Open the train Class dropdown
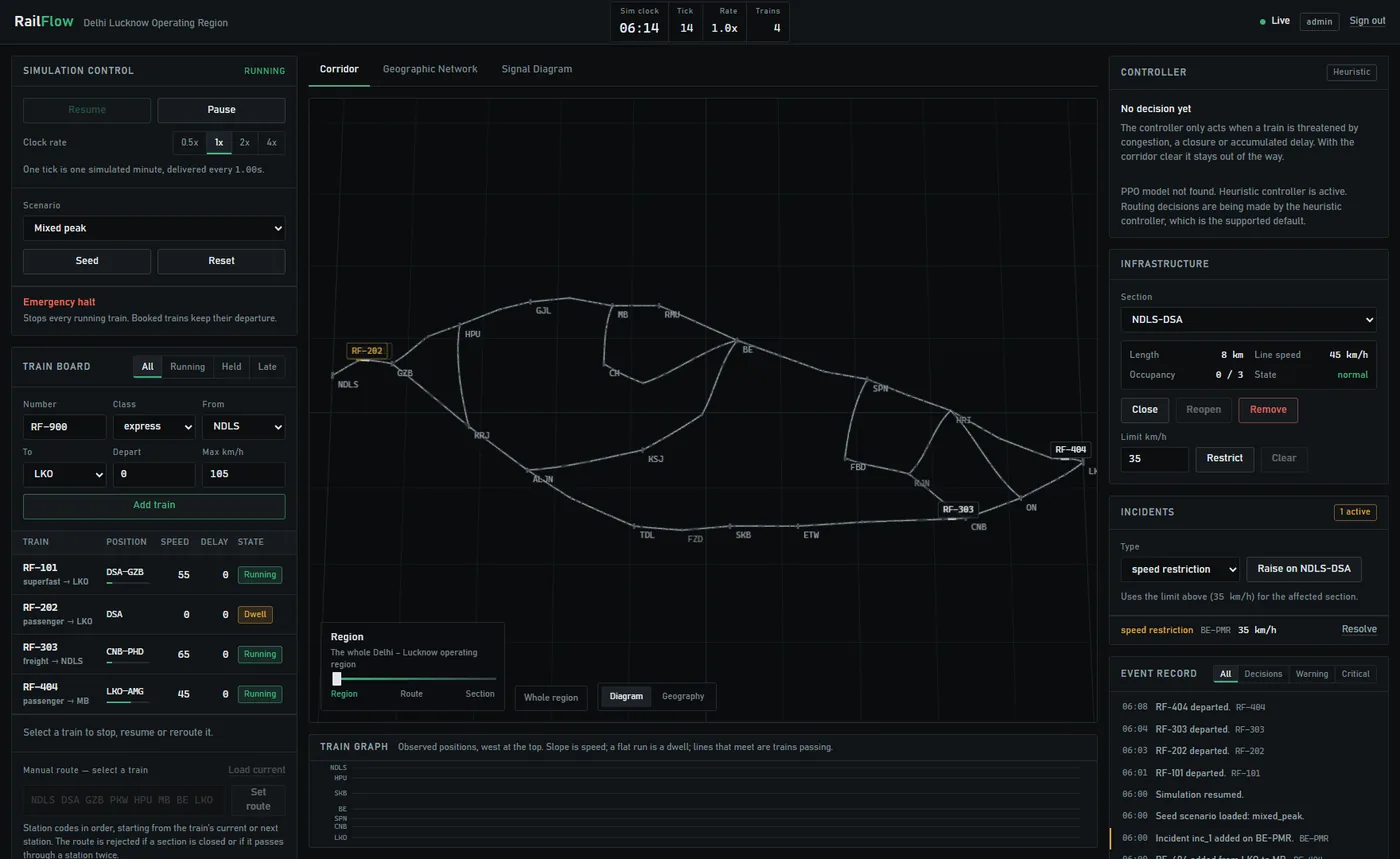Image resolution: width=1400 pixels, height=859 pixels. (x=154, y=427)
